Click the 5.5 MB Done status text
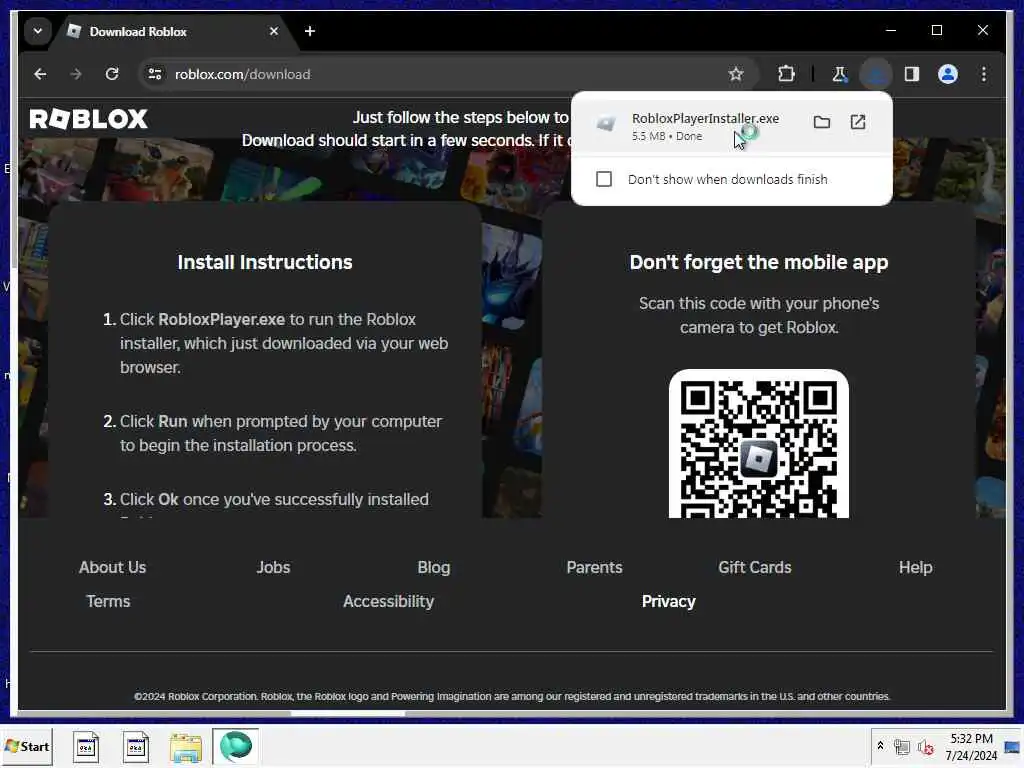The height and width of the screenshot is (768, 1024). coord(667,136)
